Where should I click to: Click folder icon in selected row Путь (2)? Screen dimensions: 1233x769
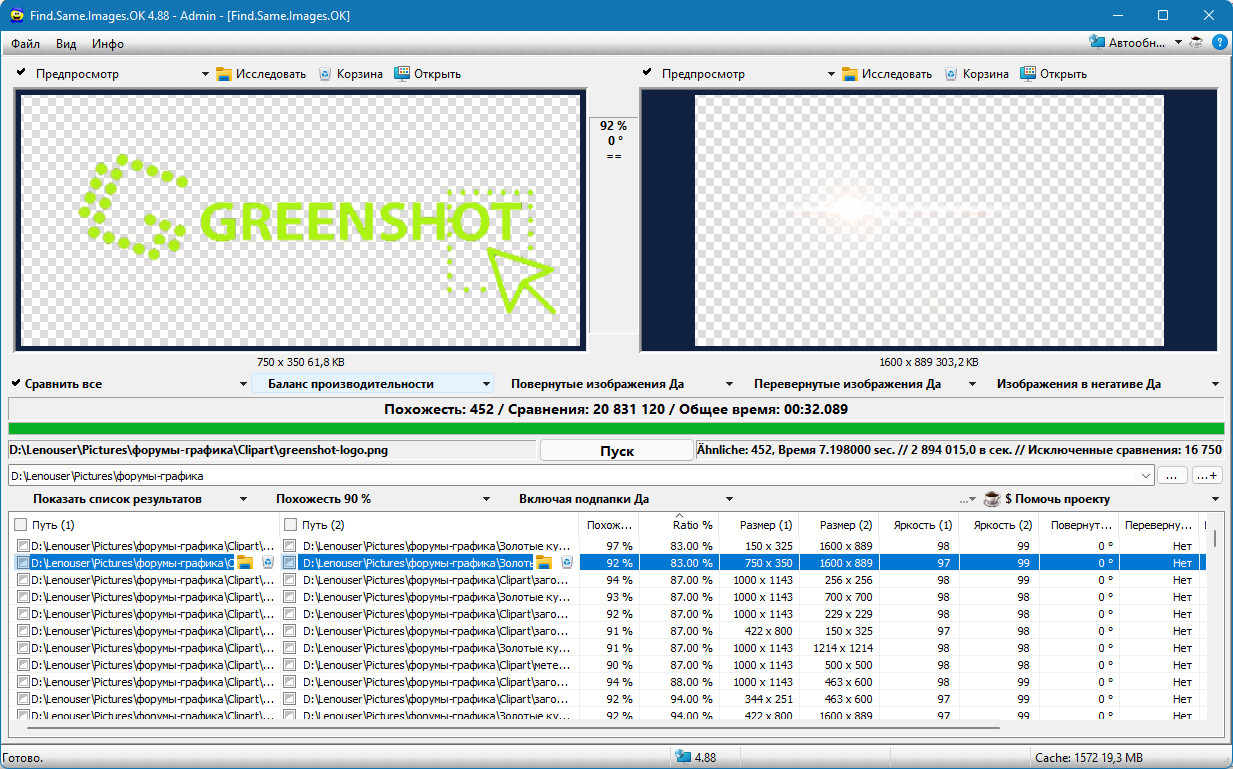(x=544, y=563)
